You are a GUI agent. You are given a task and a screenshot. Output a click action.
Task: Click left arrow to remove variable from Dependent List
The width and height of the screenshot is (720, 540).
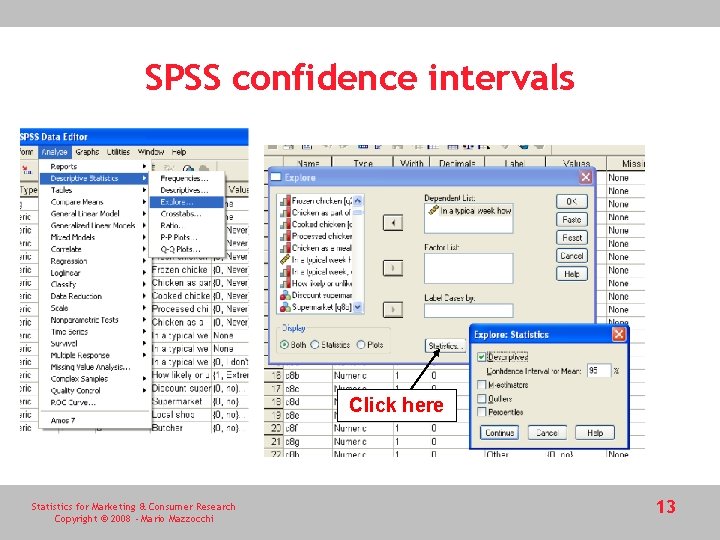pyautogui.click(x=393, y=223)
